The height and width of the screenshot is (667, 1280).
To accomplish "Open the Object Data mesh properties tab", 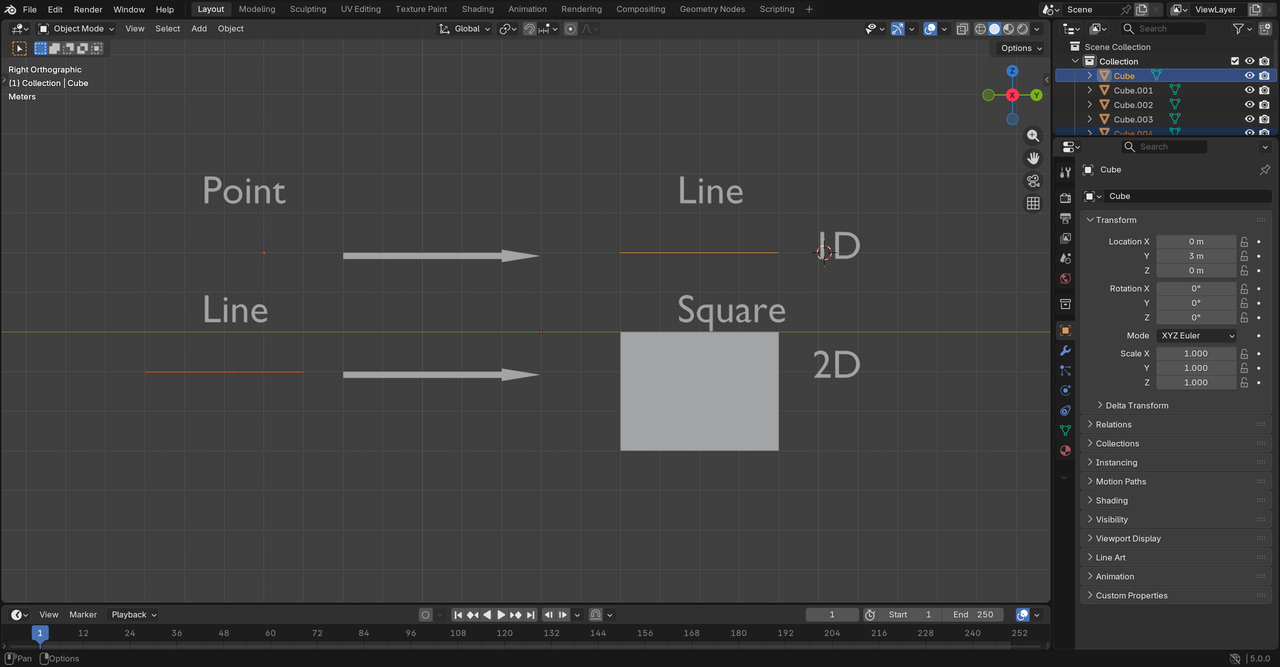I will [1065, 430].
